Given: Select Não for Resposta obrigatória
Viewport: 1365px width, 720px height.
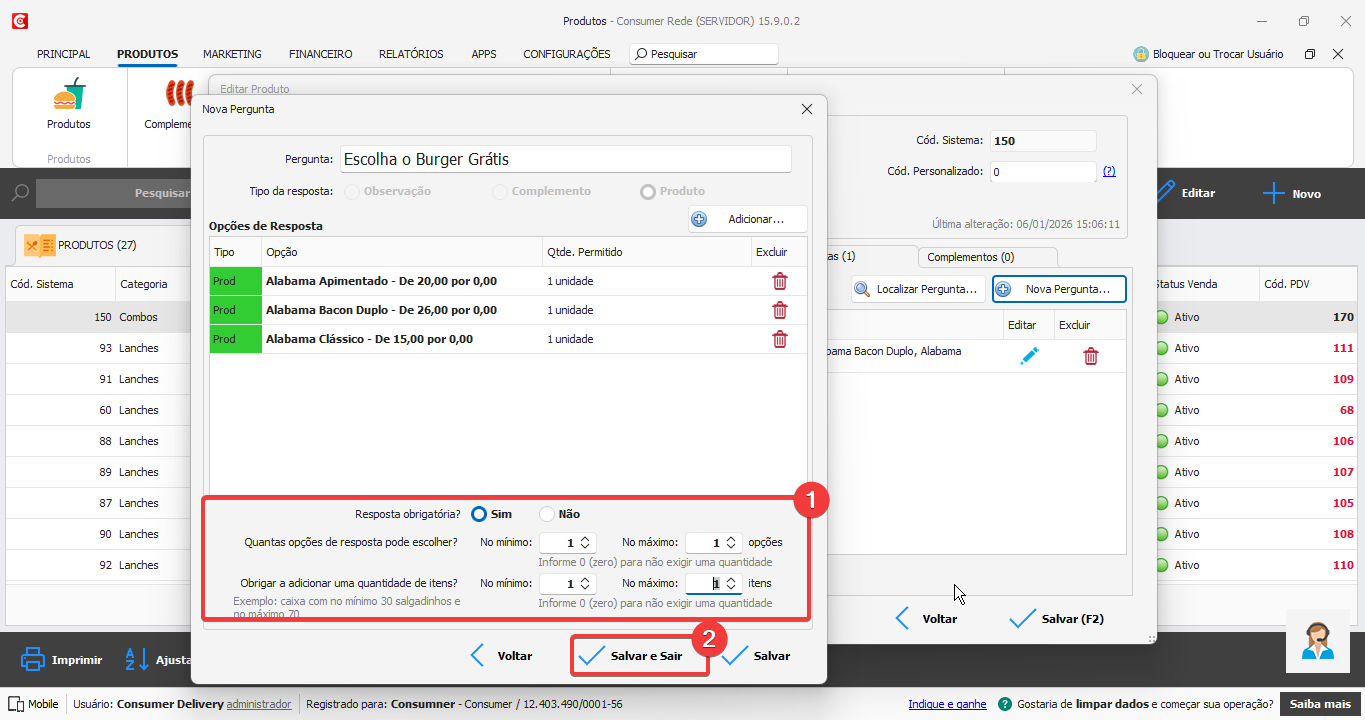Looking at the screenshot, I should tap(547, 514).
